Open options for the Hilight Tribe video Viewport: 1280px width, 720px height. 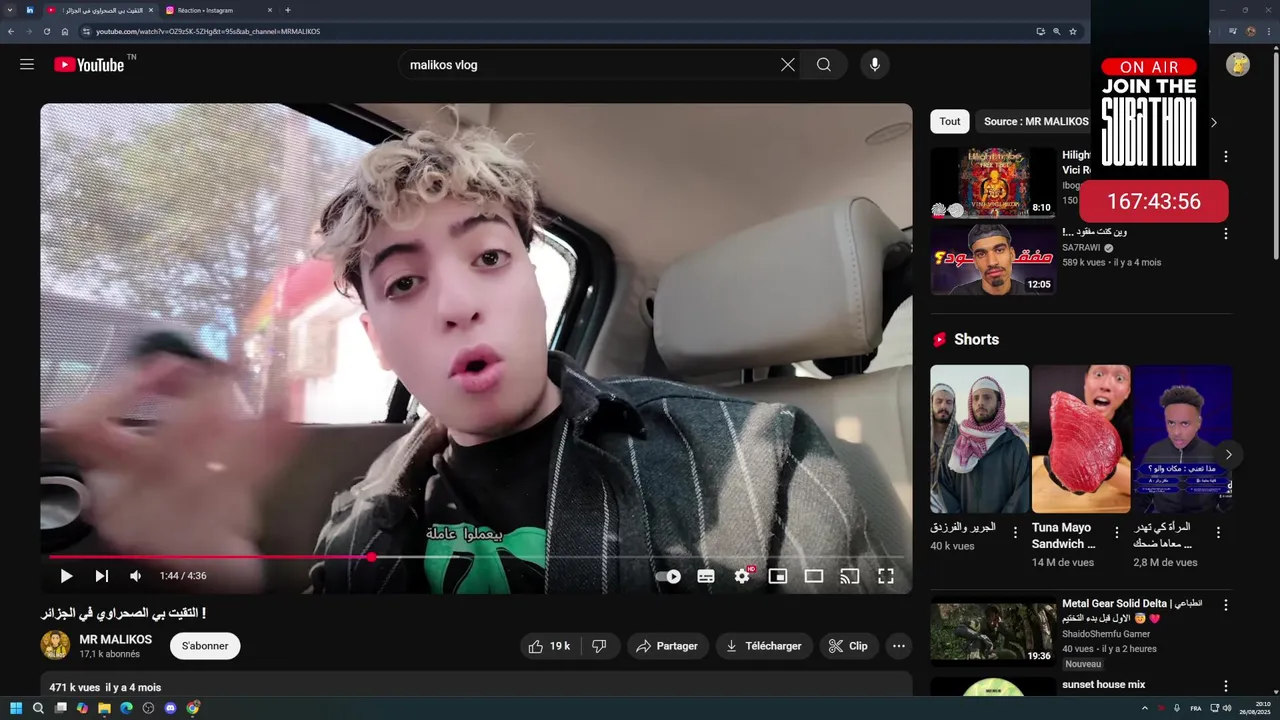coord(1226,156)
